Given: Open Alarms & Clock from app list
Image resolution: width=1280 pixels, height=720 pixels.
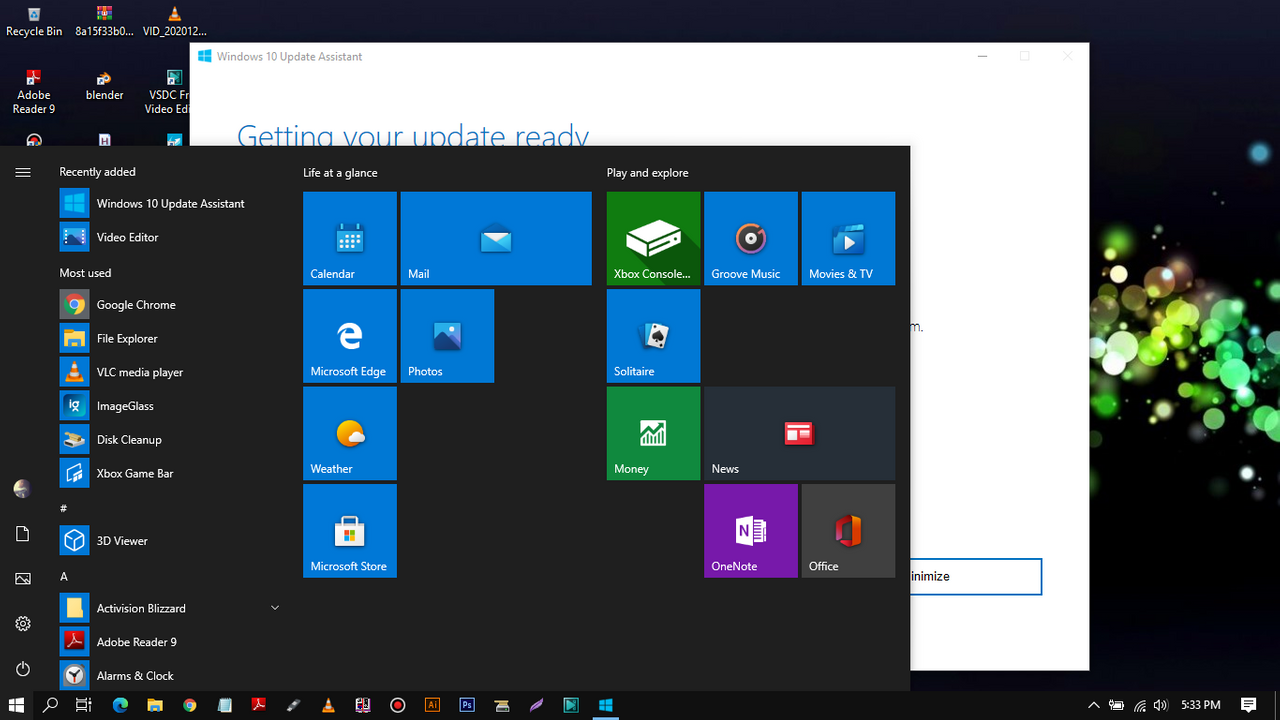Looking at the screenshot, I should coord(170,676).
